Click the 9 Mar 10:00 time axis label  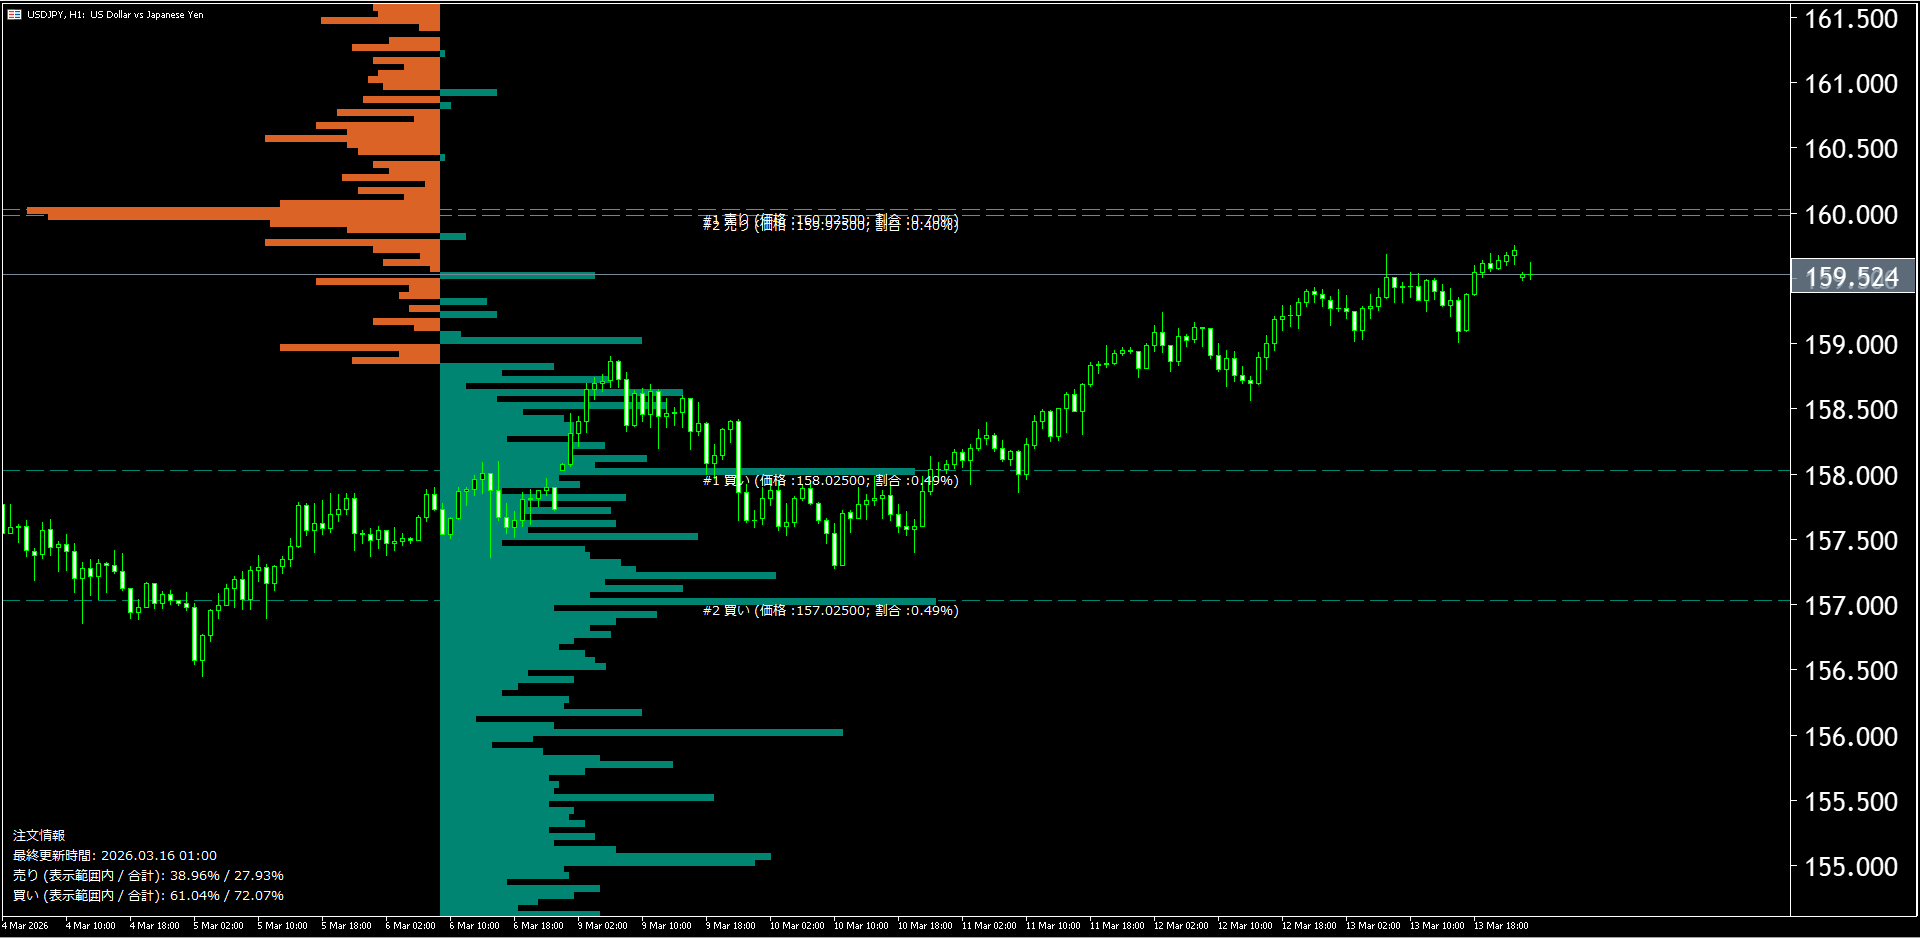pos(666,926)
